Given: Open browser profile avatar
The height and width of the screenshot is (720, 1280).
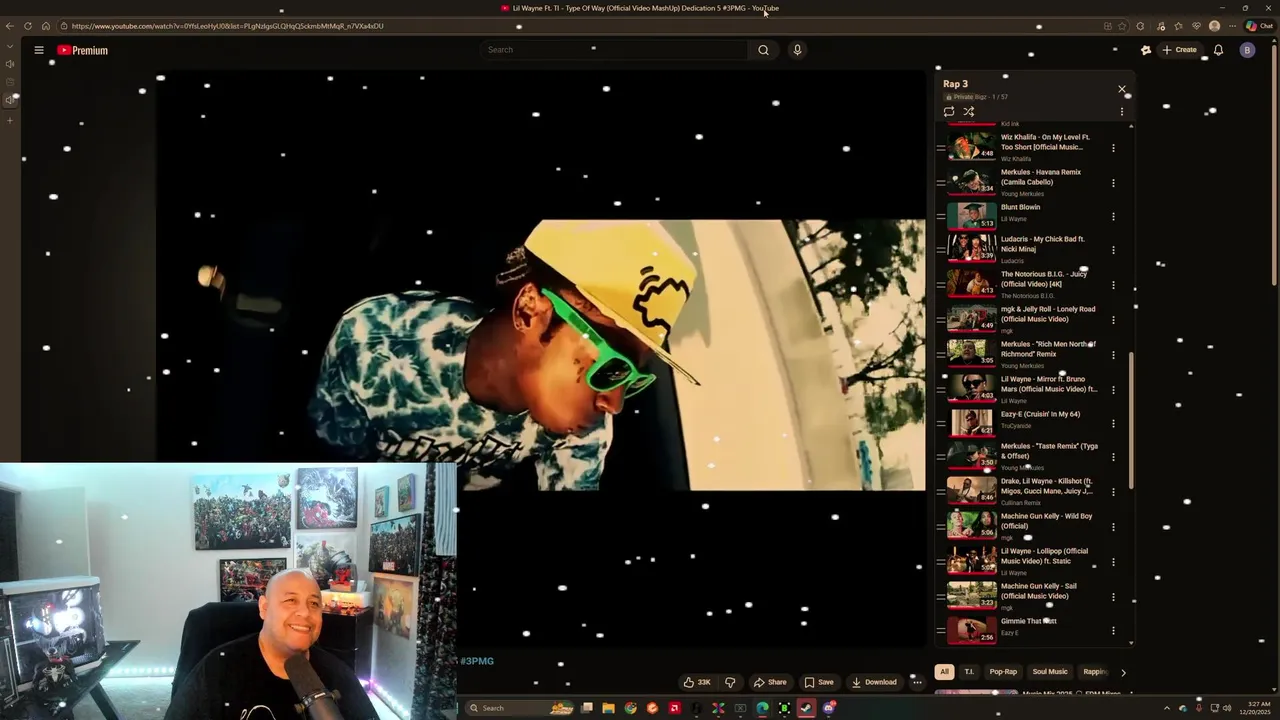Looking at the screenshot, I should click(1214, 26).
